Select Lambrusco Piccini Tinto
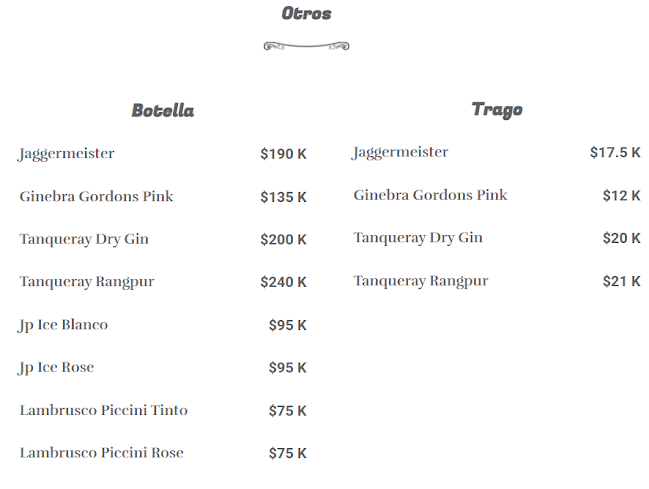Viewport: 649px width, 489px height. 103,411
